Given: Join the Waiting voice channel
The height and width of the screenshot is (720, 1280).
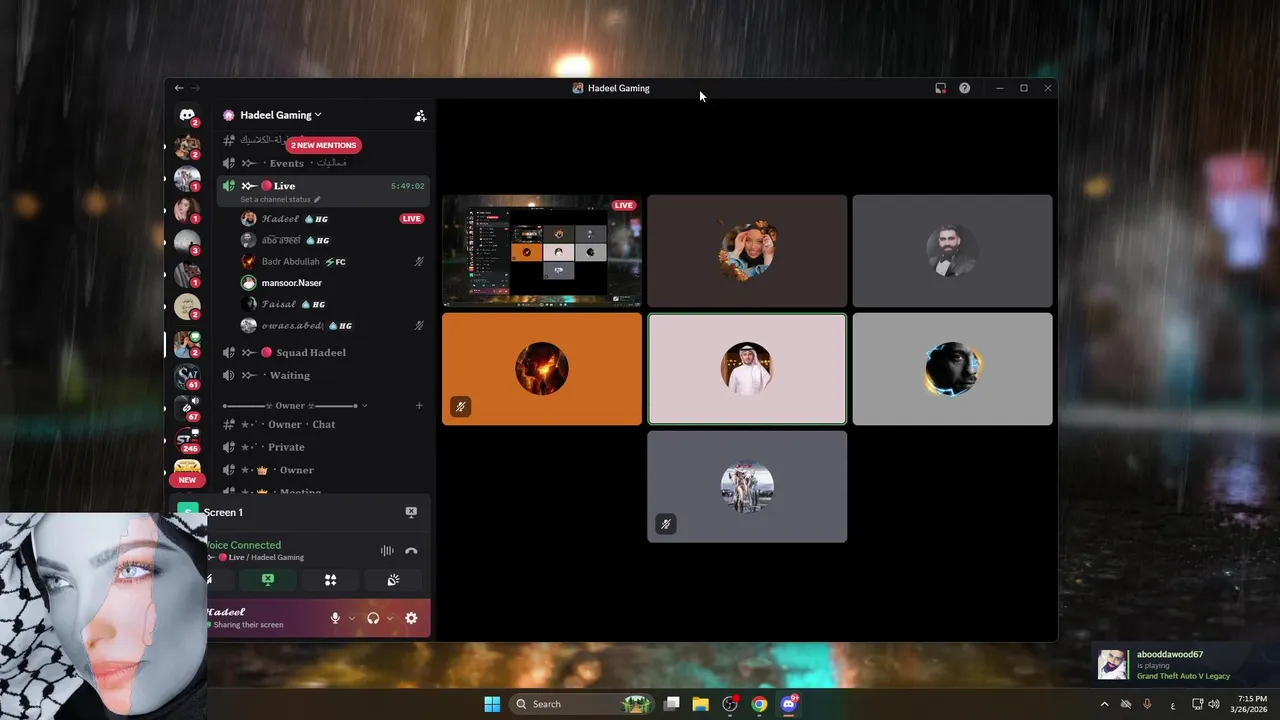Looking at the screenshot, I should click(x=324, y=375).
